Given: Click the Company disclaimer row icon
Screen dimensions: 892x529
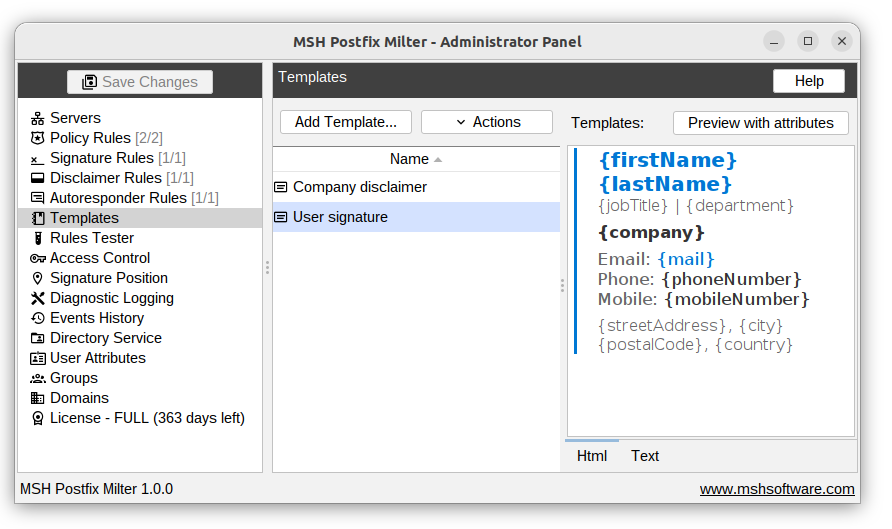Looking at the screenshot, I should point(280,187).
